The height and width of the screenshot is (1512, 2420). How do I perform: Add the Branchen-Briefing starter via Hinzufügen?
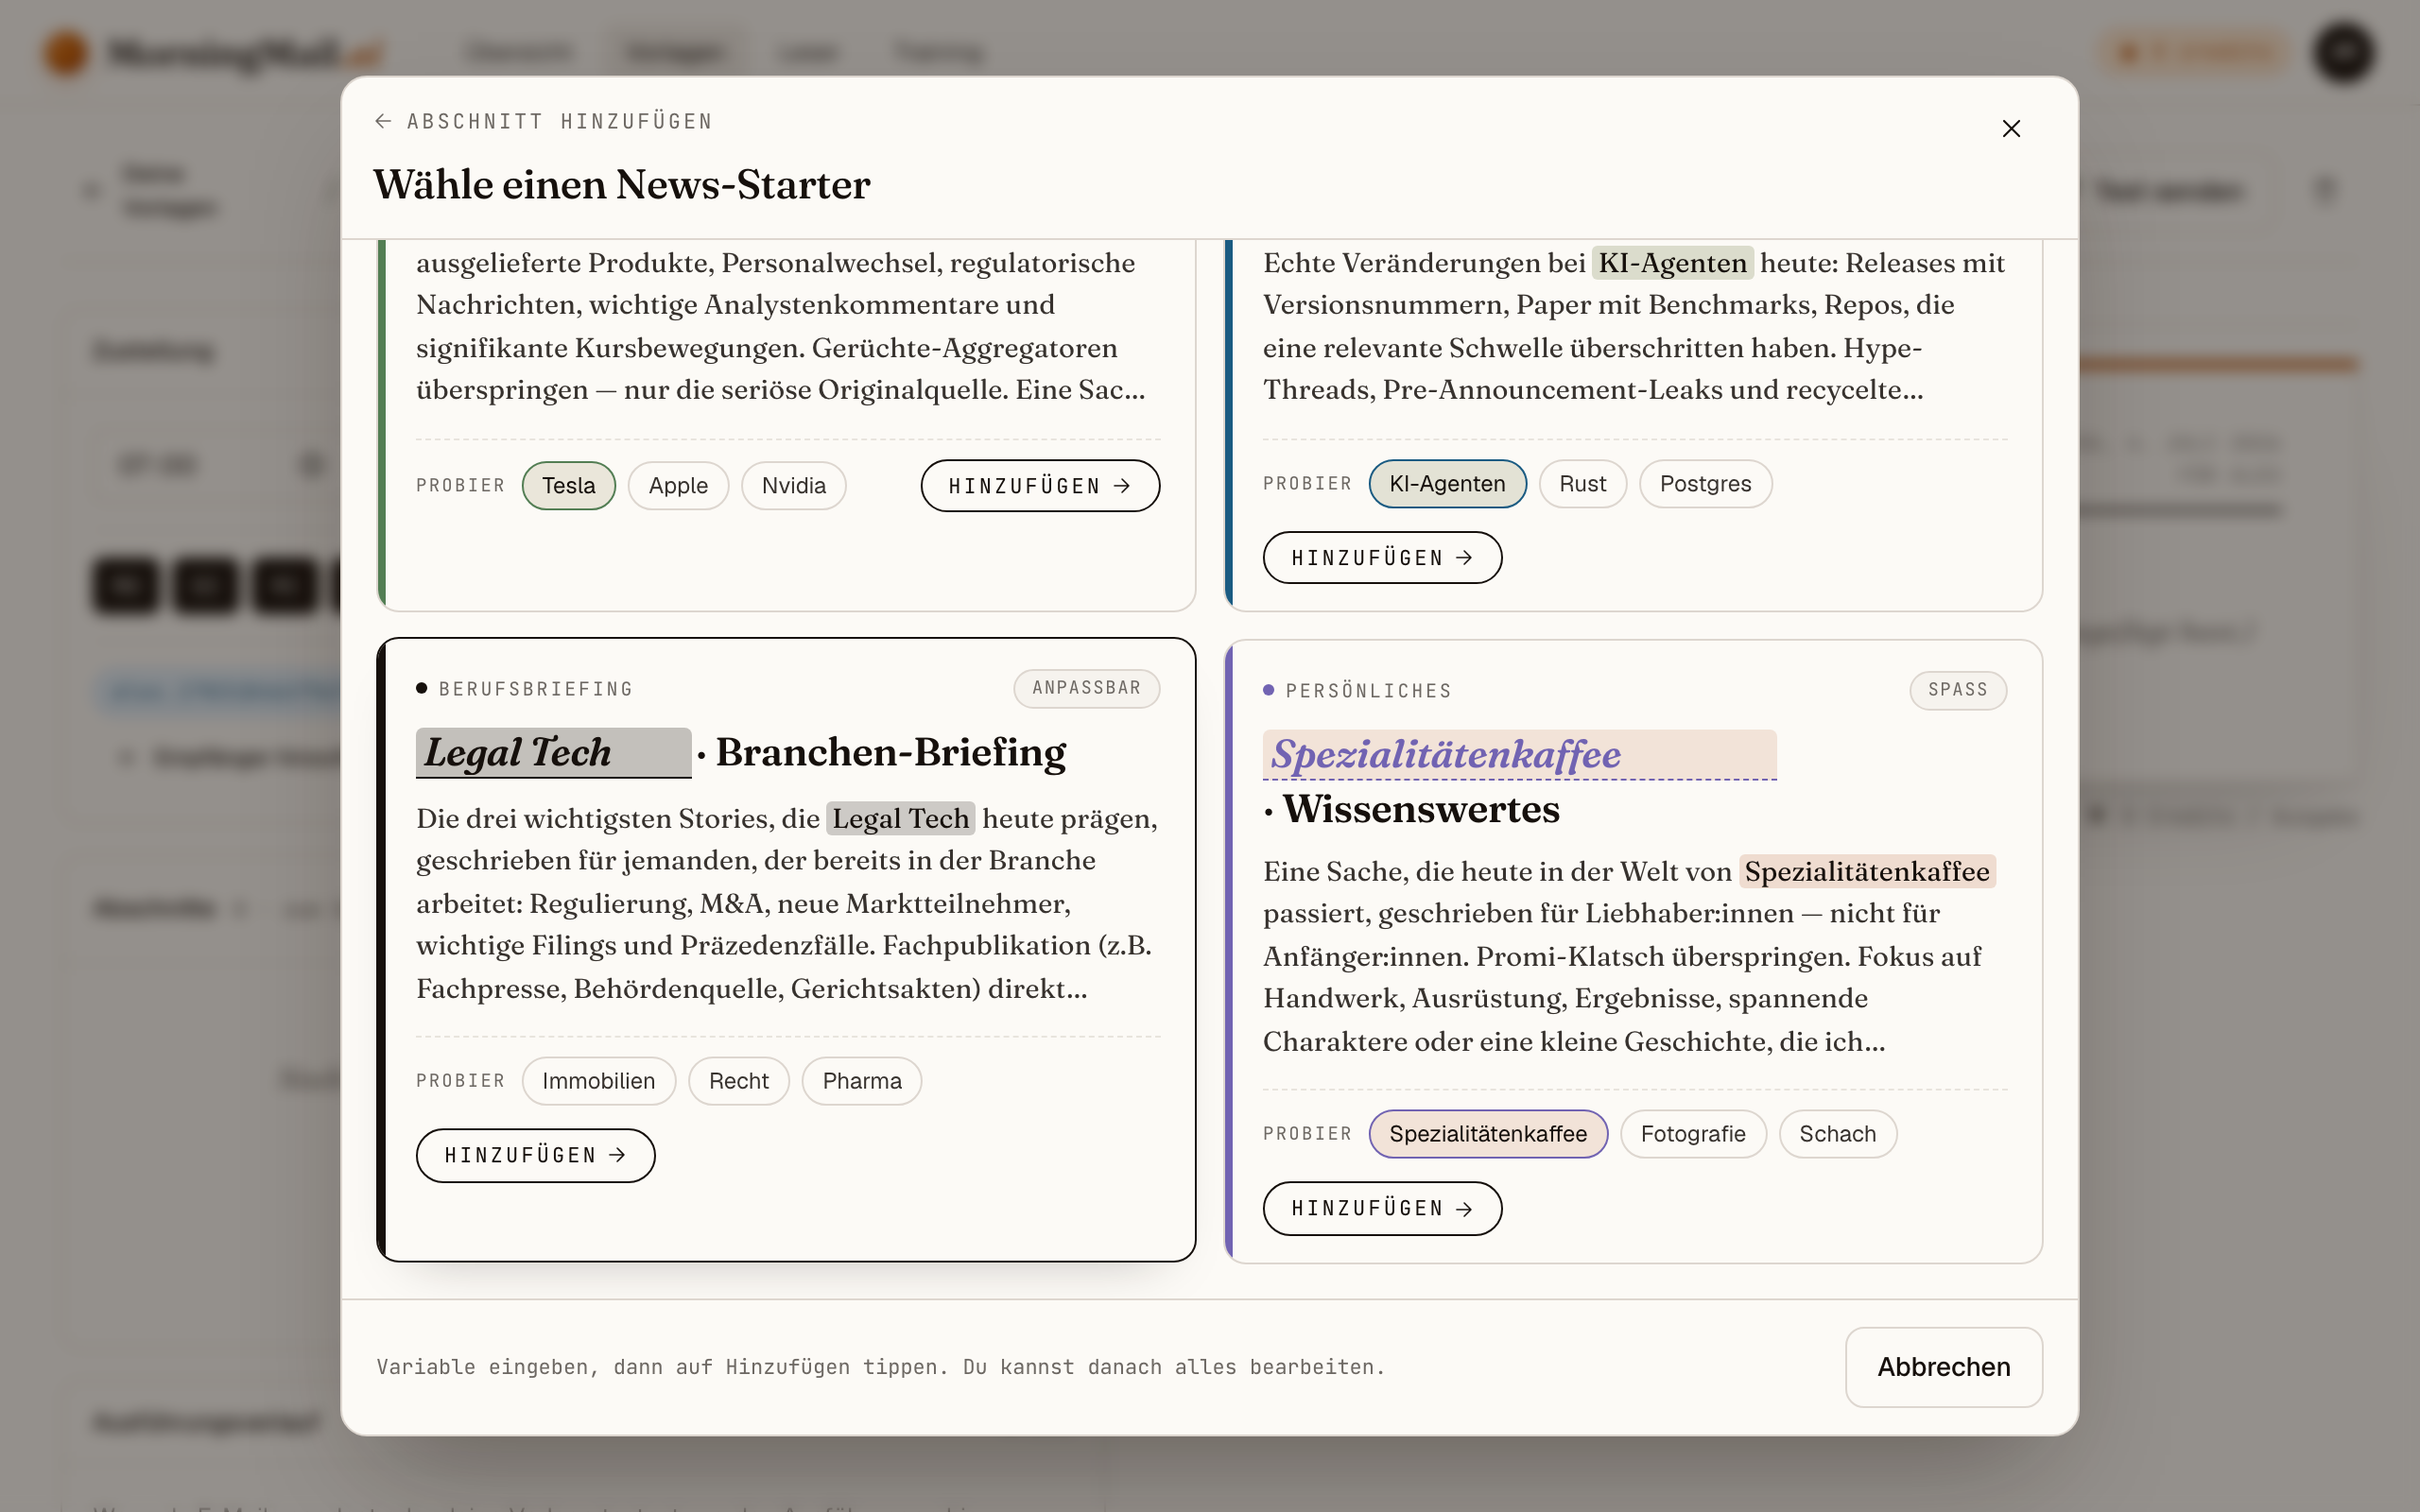click(x=535, y=1155)
